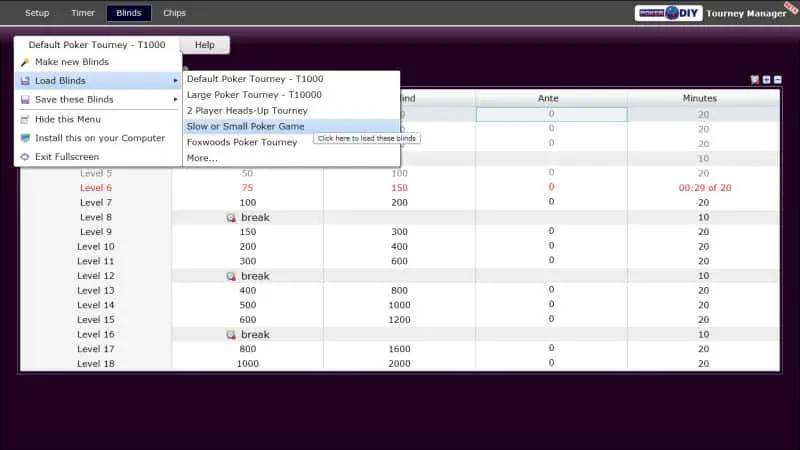Switch to the Timer tab
Image resolution: width=800 pixels, height=450 pixels.
(x=83, y=13)
